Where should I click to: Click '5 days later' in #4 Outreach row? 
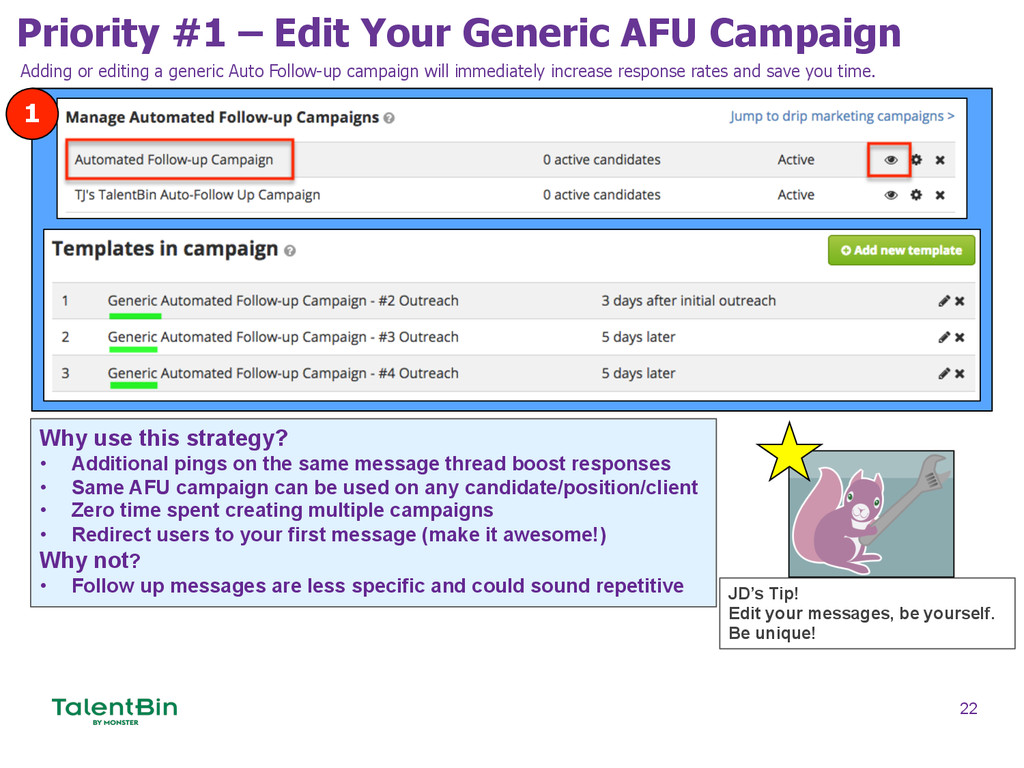(638, 374)
